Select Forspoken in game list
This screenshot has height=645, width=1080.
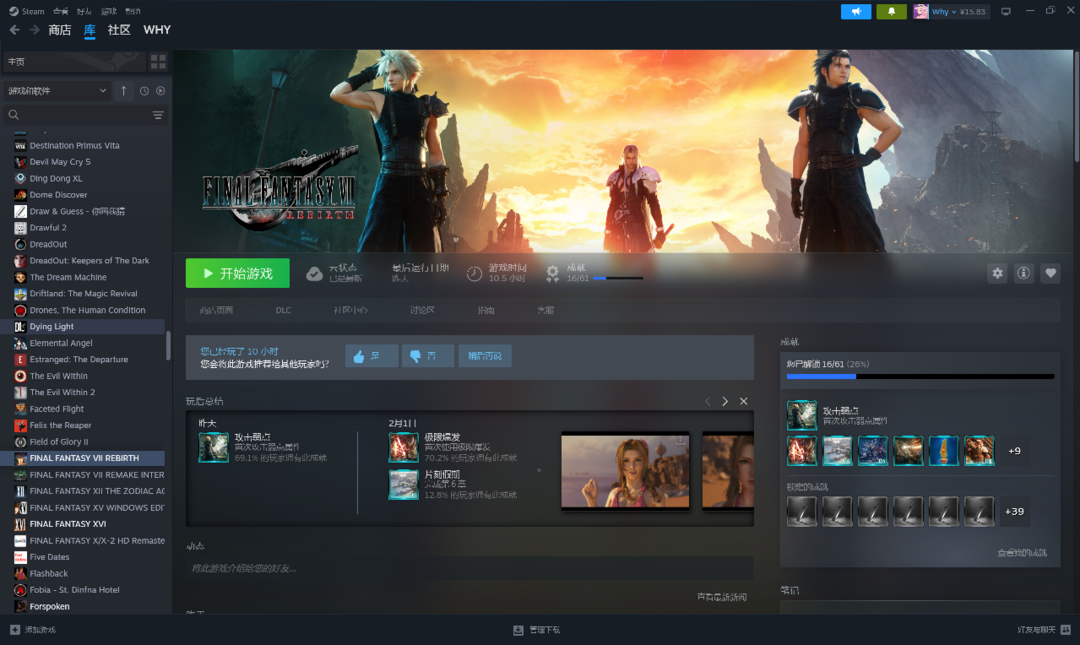83,606
